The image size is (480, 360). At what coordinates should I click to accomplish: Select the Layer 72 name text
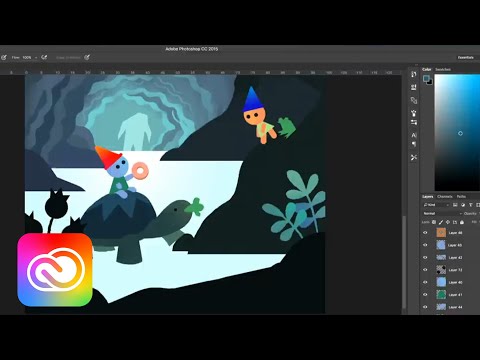point(455,270)
